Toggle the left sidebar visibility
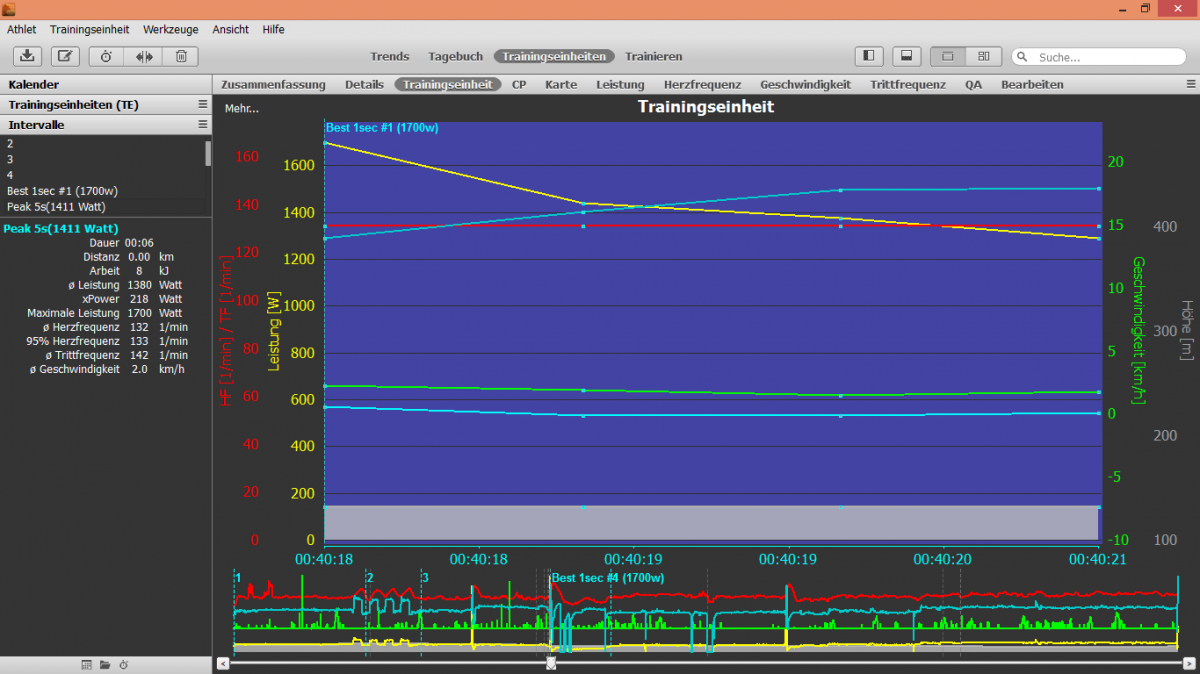 pyautogui.click(x=869, y=57)
